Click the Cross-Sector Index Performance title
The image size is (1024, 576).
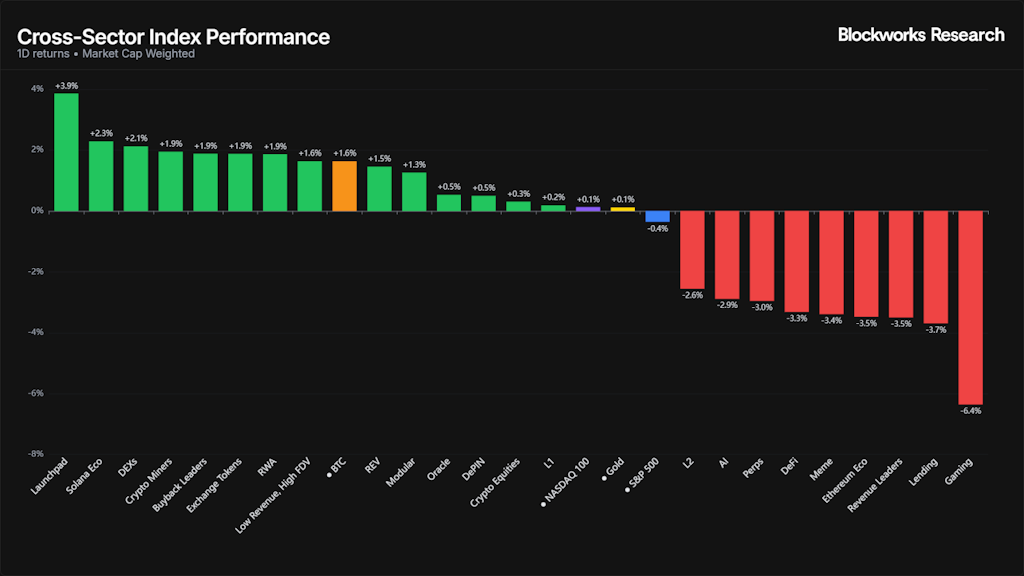[173, 37]
